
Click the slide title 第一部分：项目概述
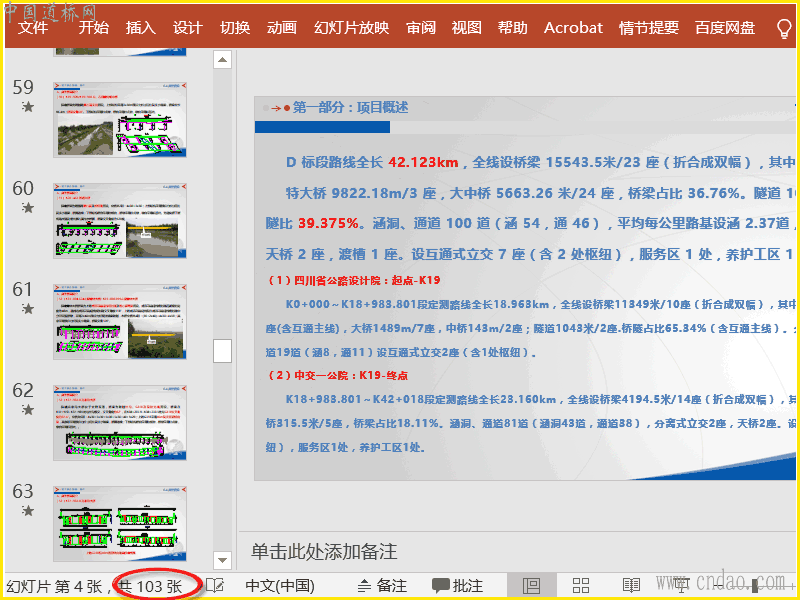(x=350, y=108)
